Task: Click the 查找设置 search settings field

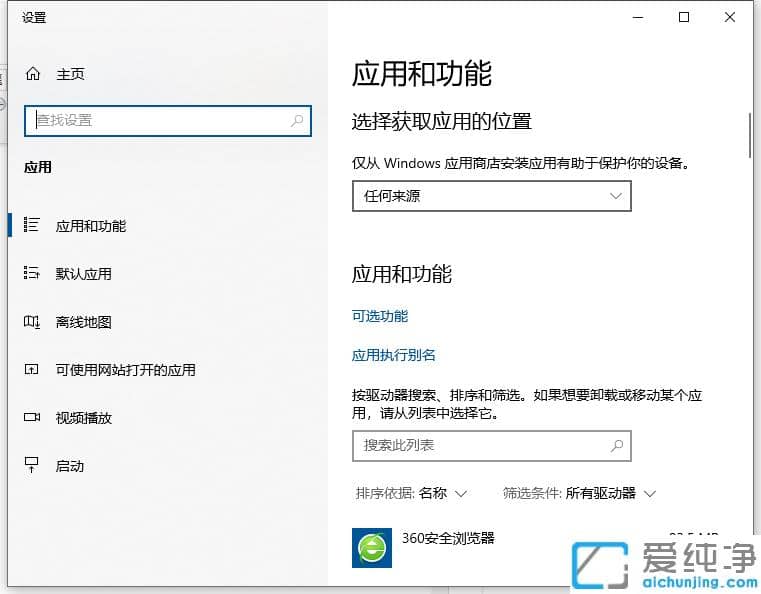Action: click(x=160, y=120)
